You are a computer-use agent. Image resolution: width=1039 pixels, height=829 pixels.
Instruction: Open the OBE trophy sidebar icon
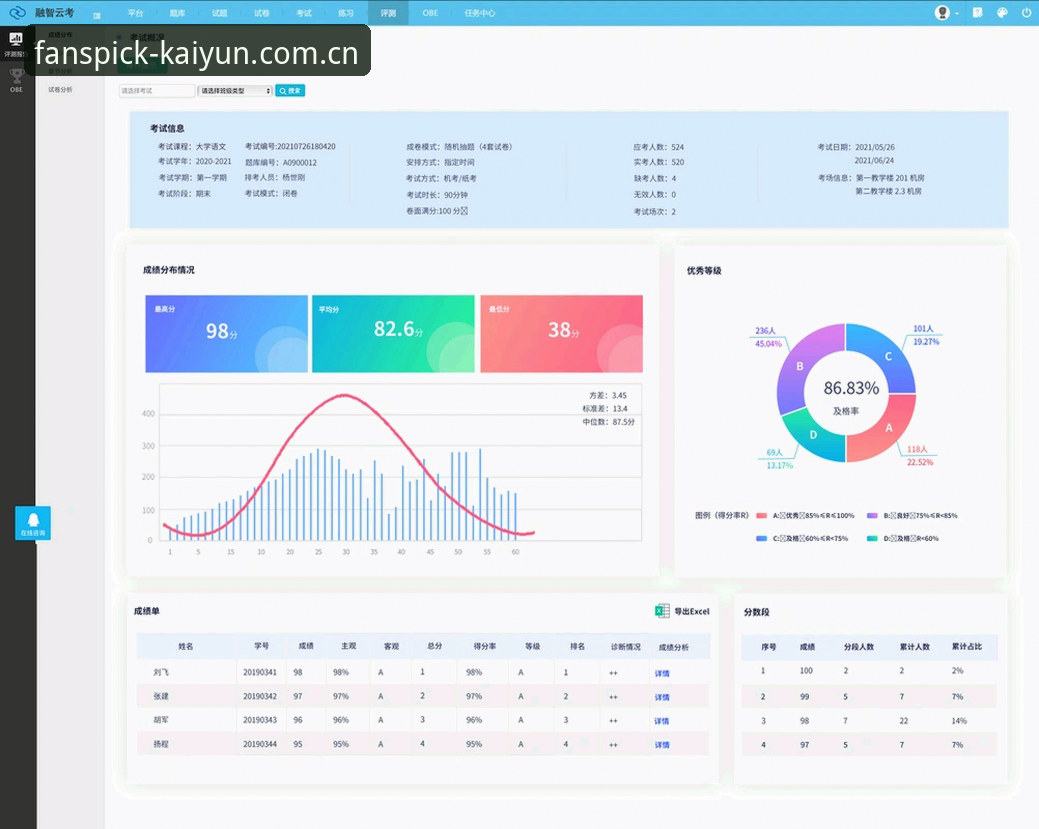click(x=17, y=76)
